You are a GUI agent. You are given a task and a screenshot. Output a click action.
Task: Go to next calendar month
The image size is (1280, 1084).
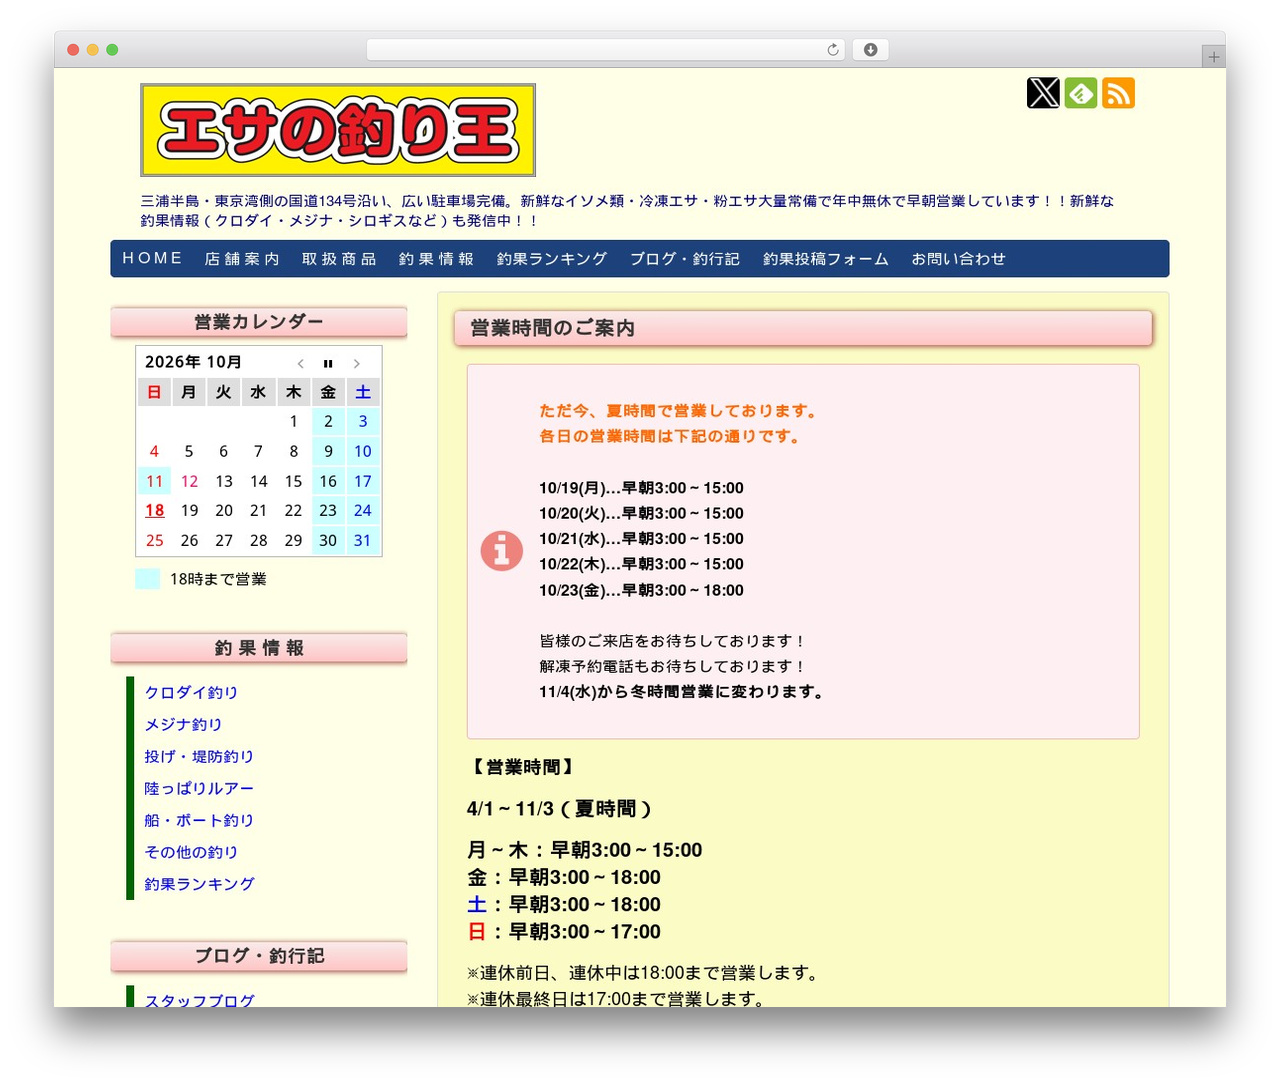pyautogui.click(x=356, y=364)
